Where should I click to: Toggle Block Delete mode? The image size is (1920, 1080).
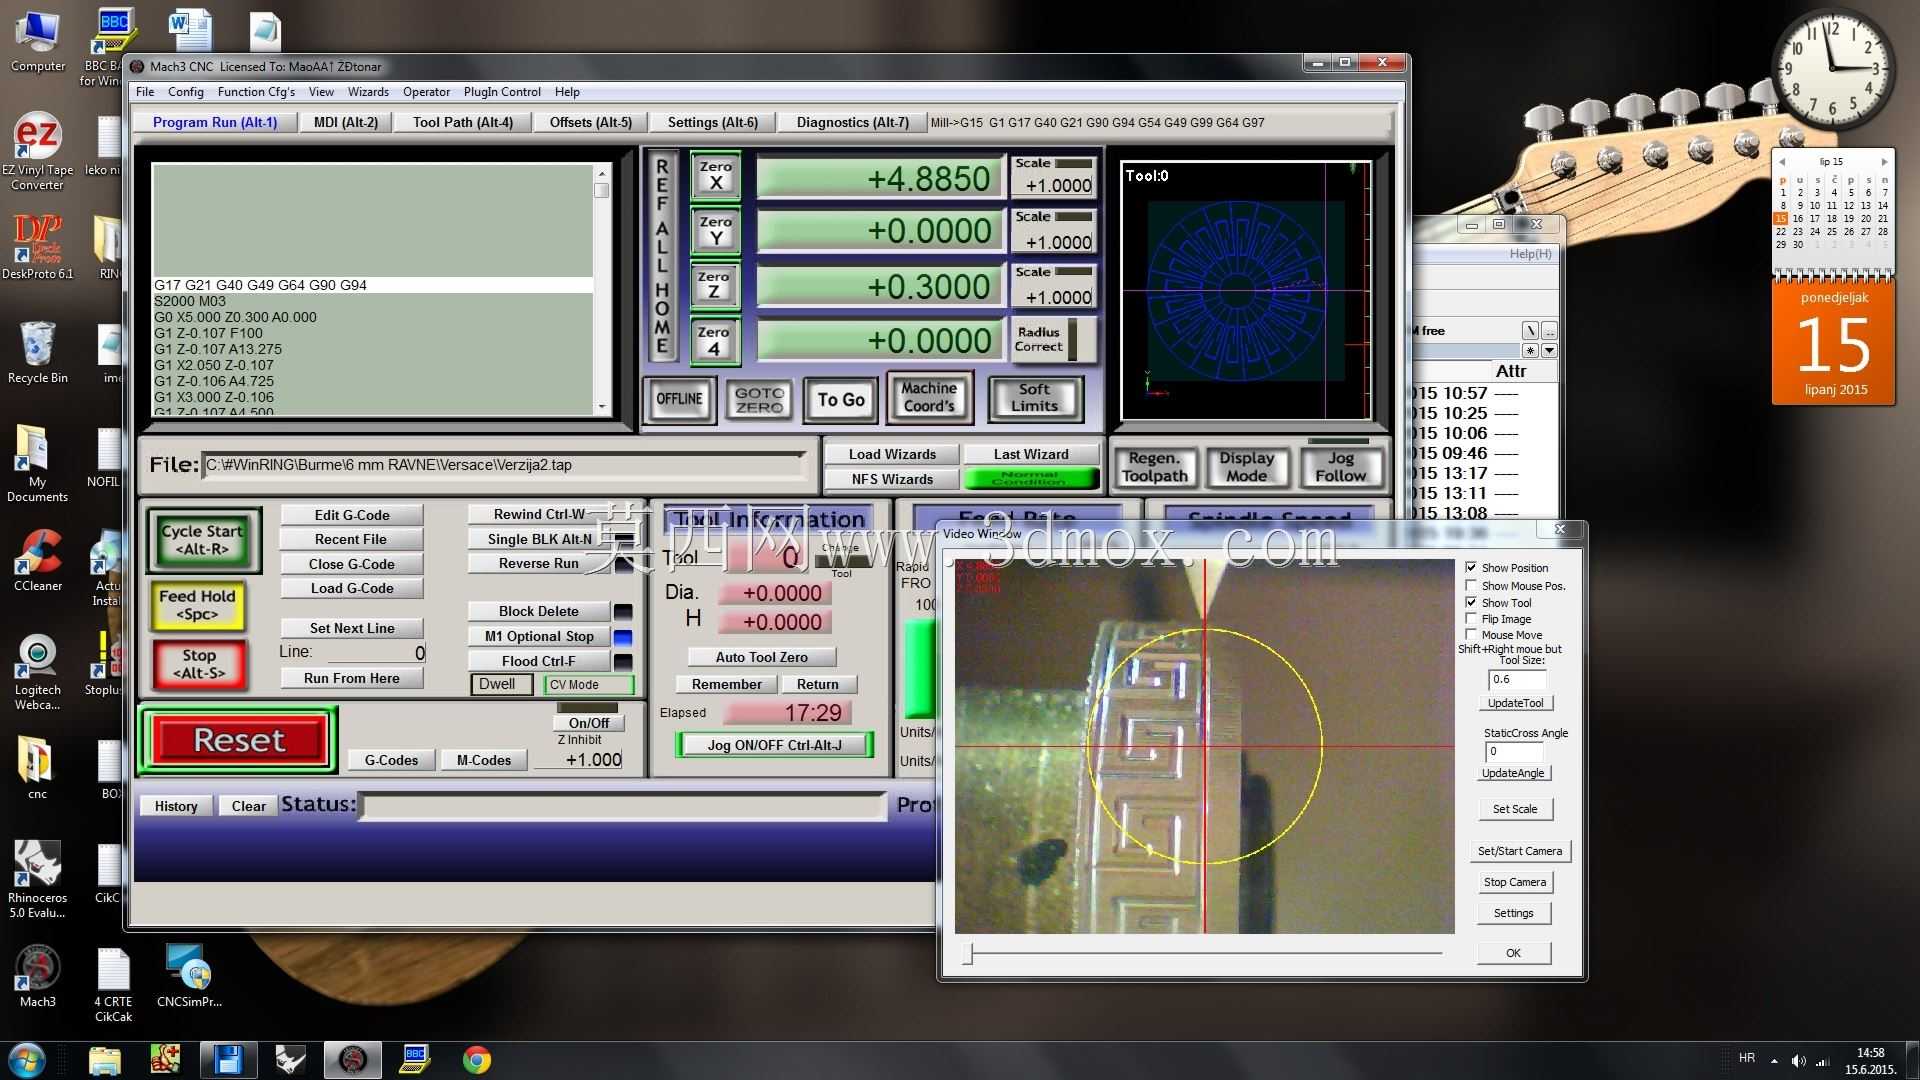tap(539, 611)
